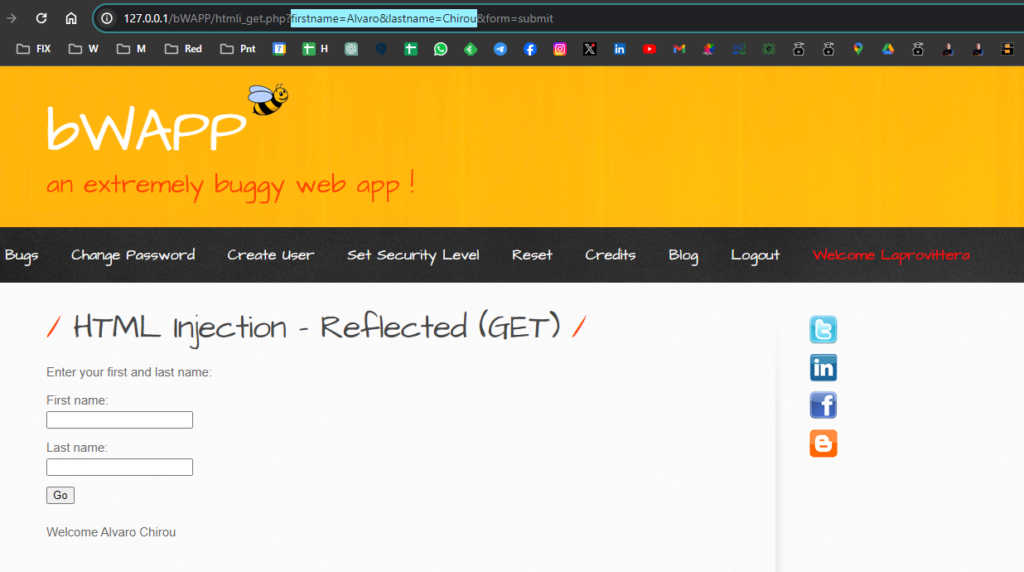Open Change Password page
Image resolution: width=1024 pixels, height=572 pixels.
tap(133, 255)
